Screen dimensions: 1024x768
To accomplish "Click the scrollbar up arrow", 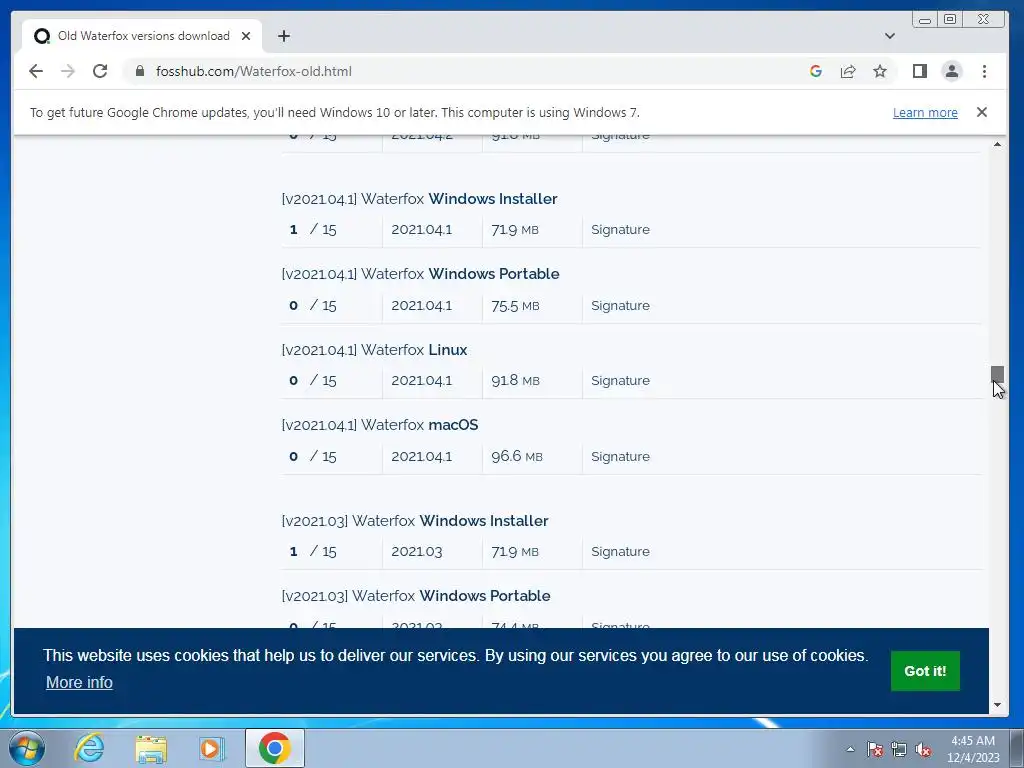I will 997,144.
